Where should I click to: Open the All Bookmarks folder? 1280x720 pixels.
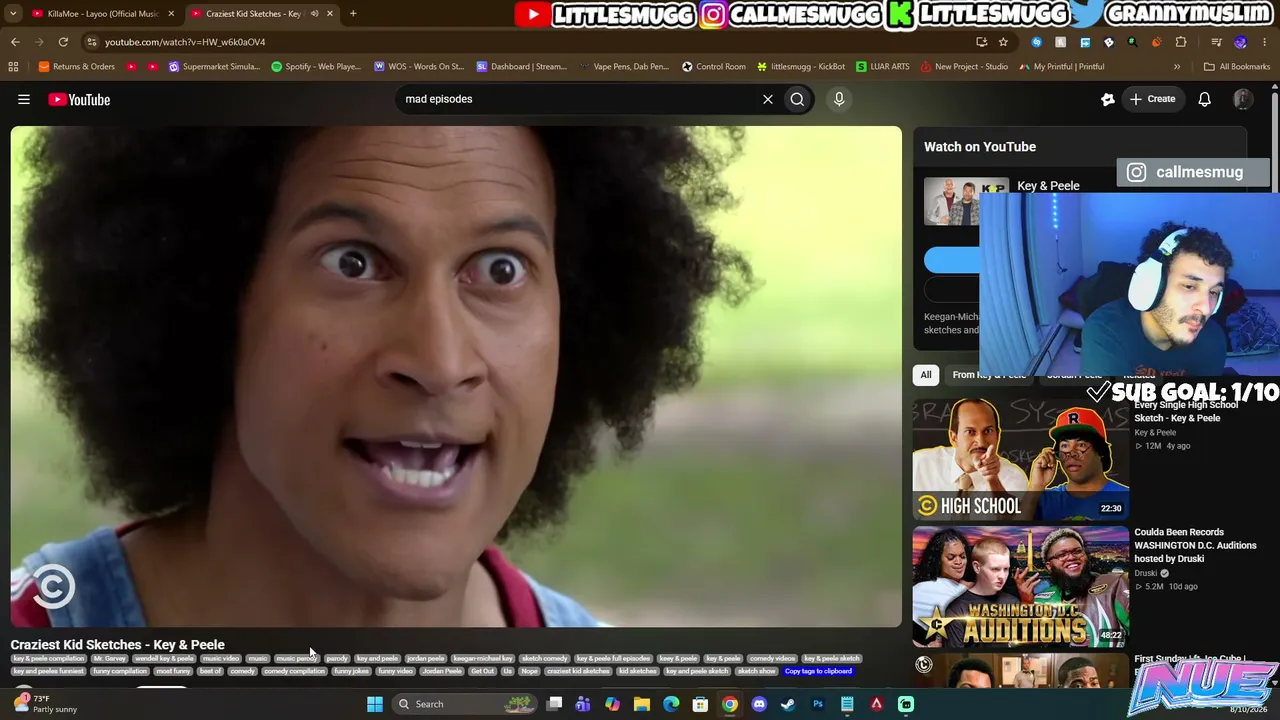[1237, 67]
